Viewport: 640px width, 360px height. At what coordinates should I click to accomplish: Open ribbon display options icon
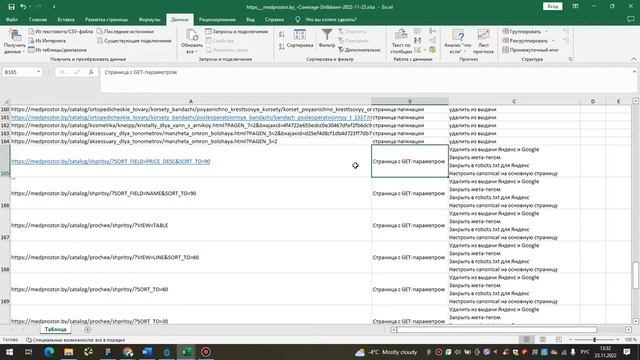tap(575, 7)
